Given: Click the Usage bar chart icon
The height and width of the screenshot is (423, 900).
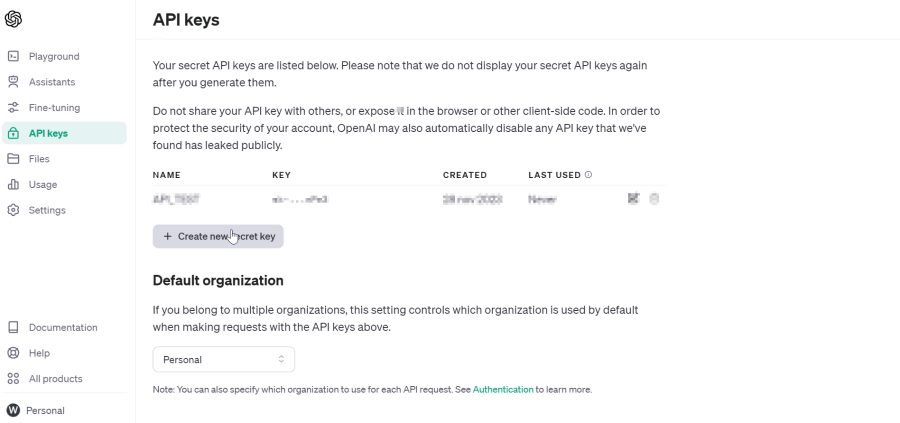Looking at the screenshot, I should click(13, 184).
